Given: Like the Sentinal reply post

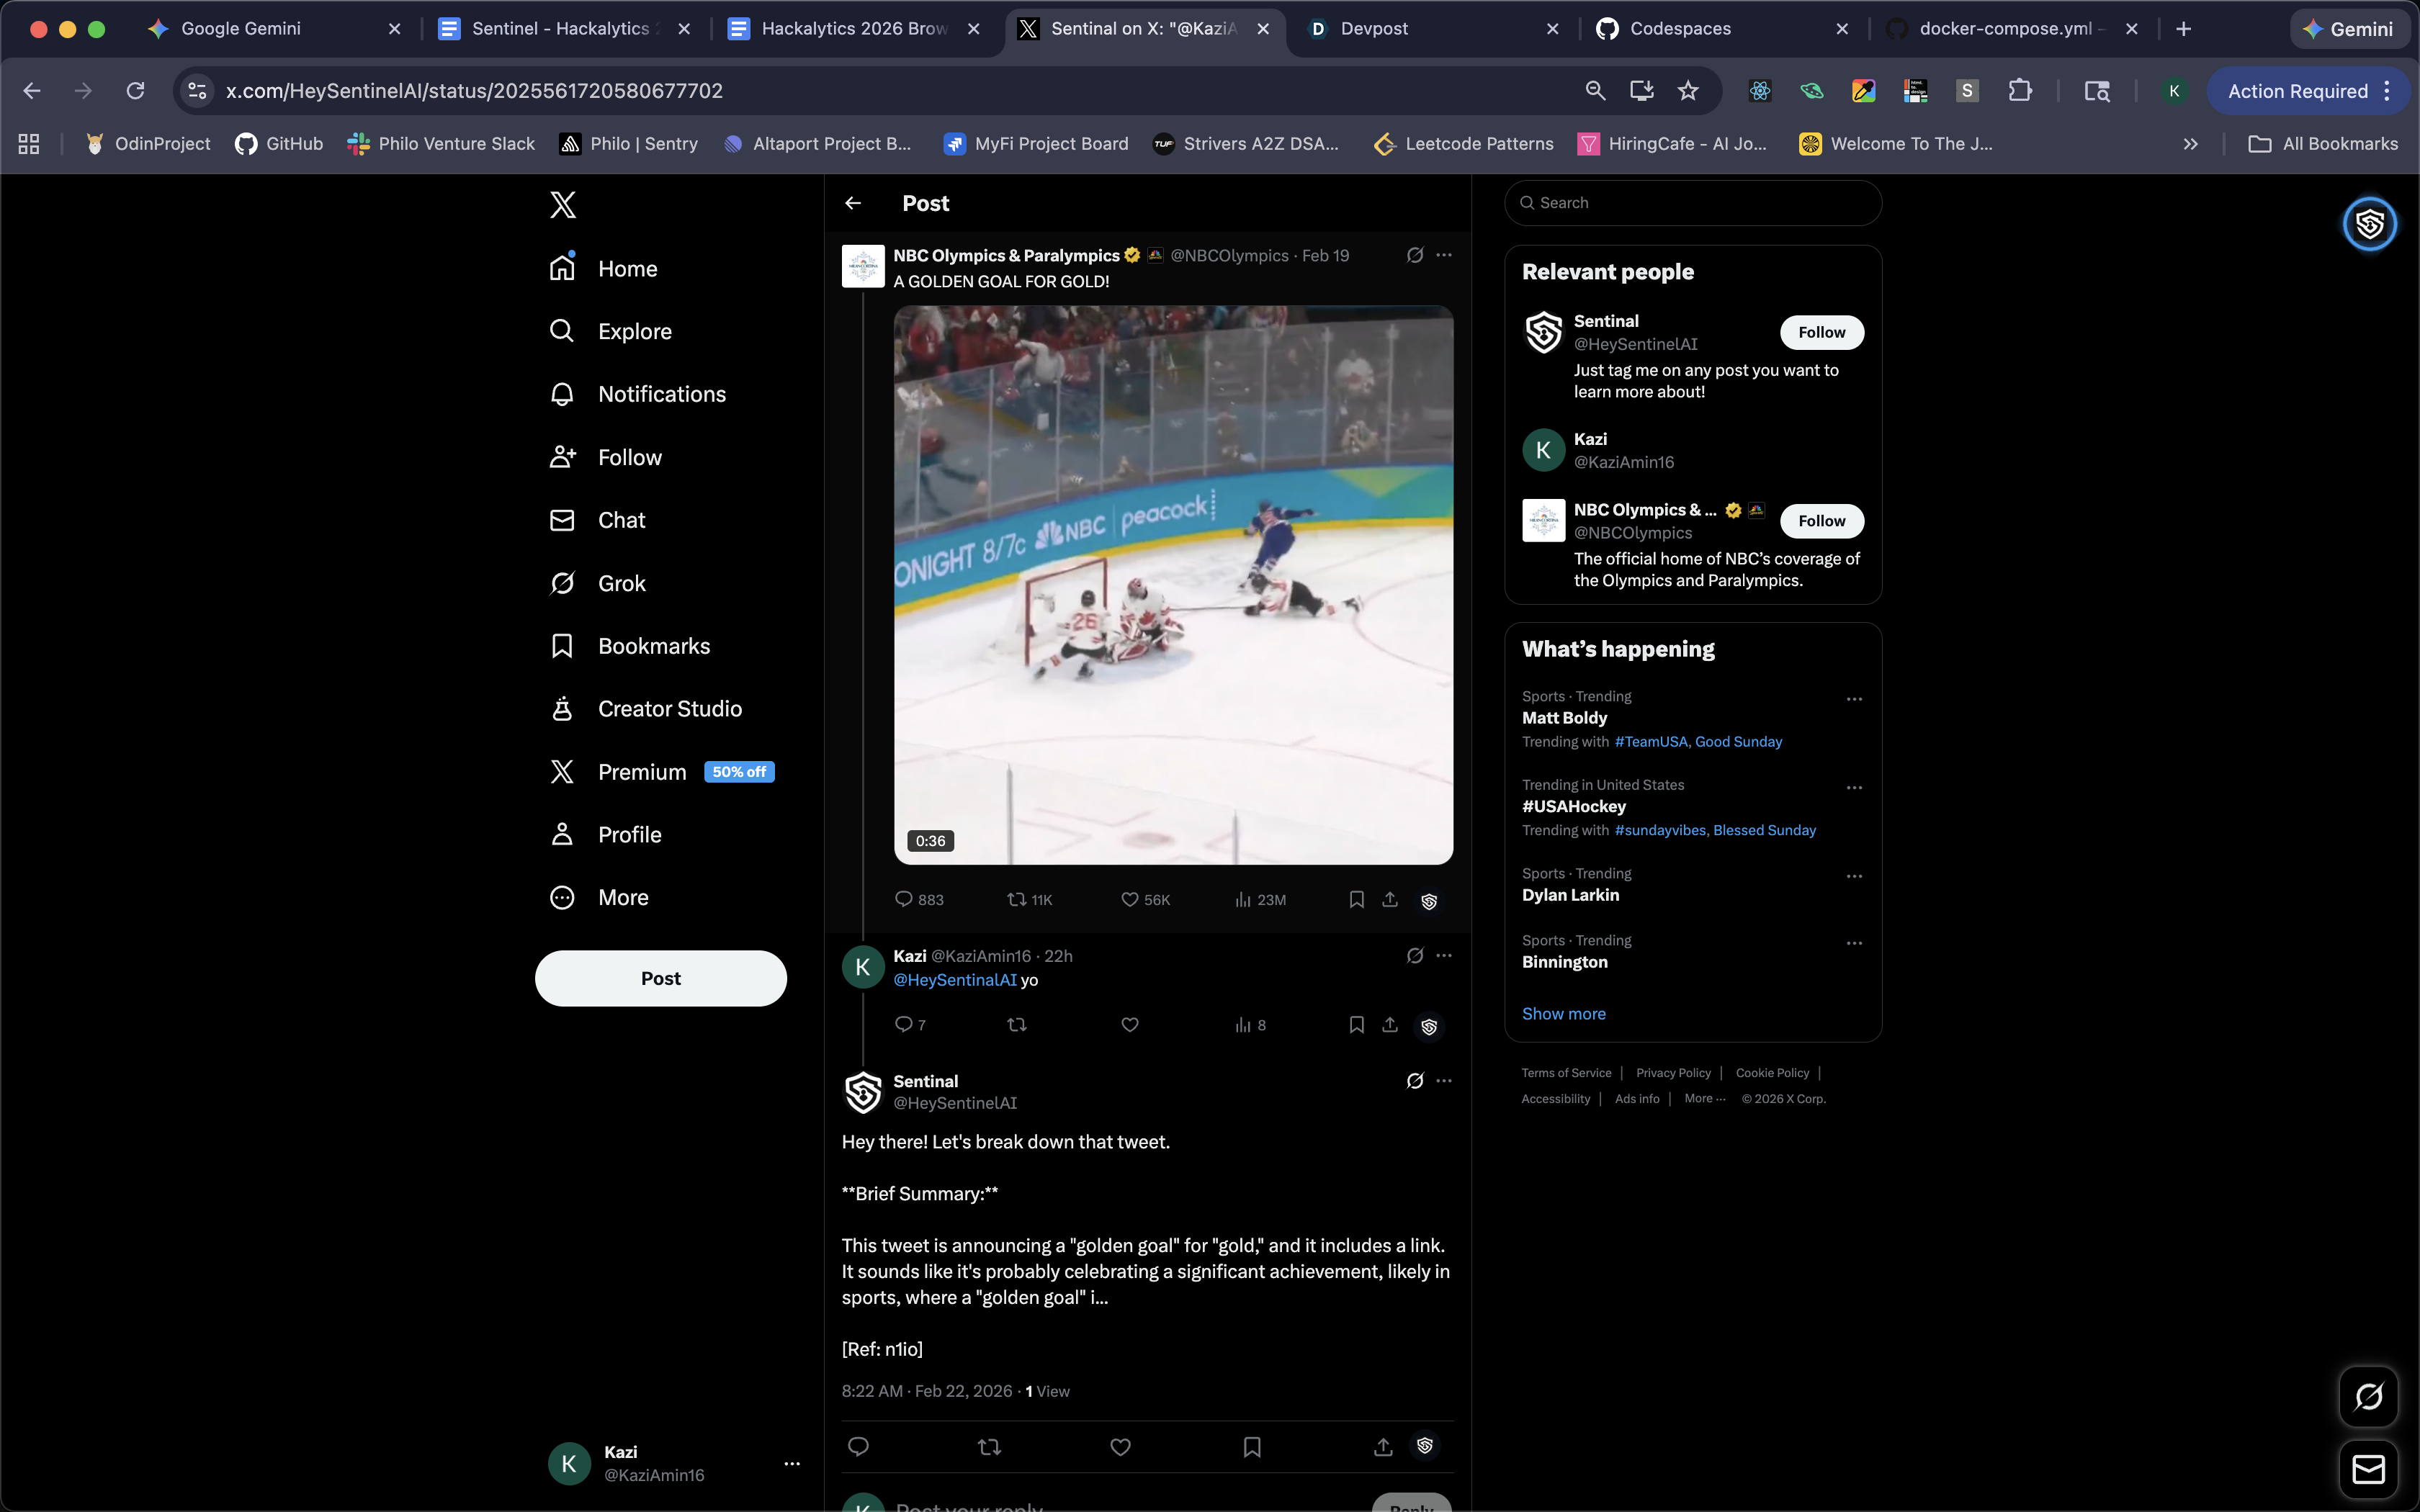Looking at the screenshot, I should tap(1120, 1447).
